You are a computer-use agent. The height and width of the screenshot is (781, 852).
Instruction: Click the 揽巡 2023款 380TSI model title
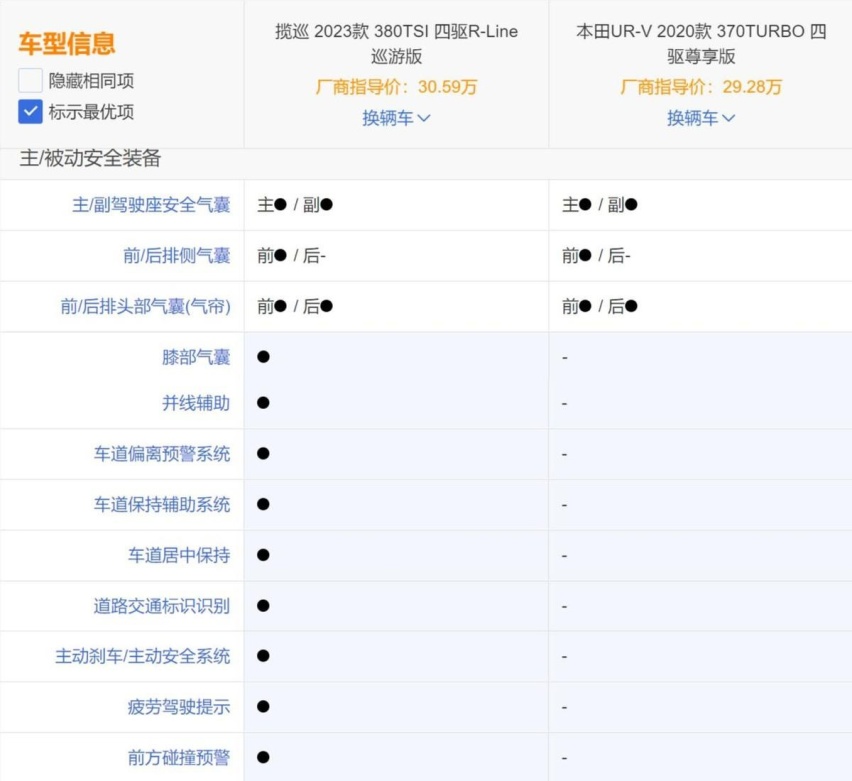click(396, 43)
